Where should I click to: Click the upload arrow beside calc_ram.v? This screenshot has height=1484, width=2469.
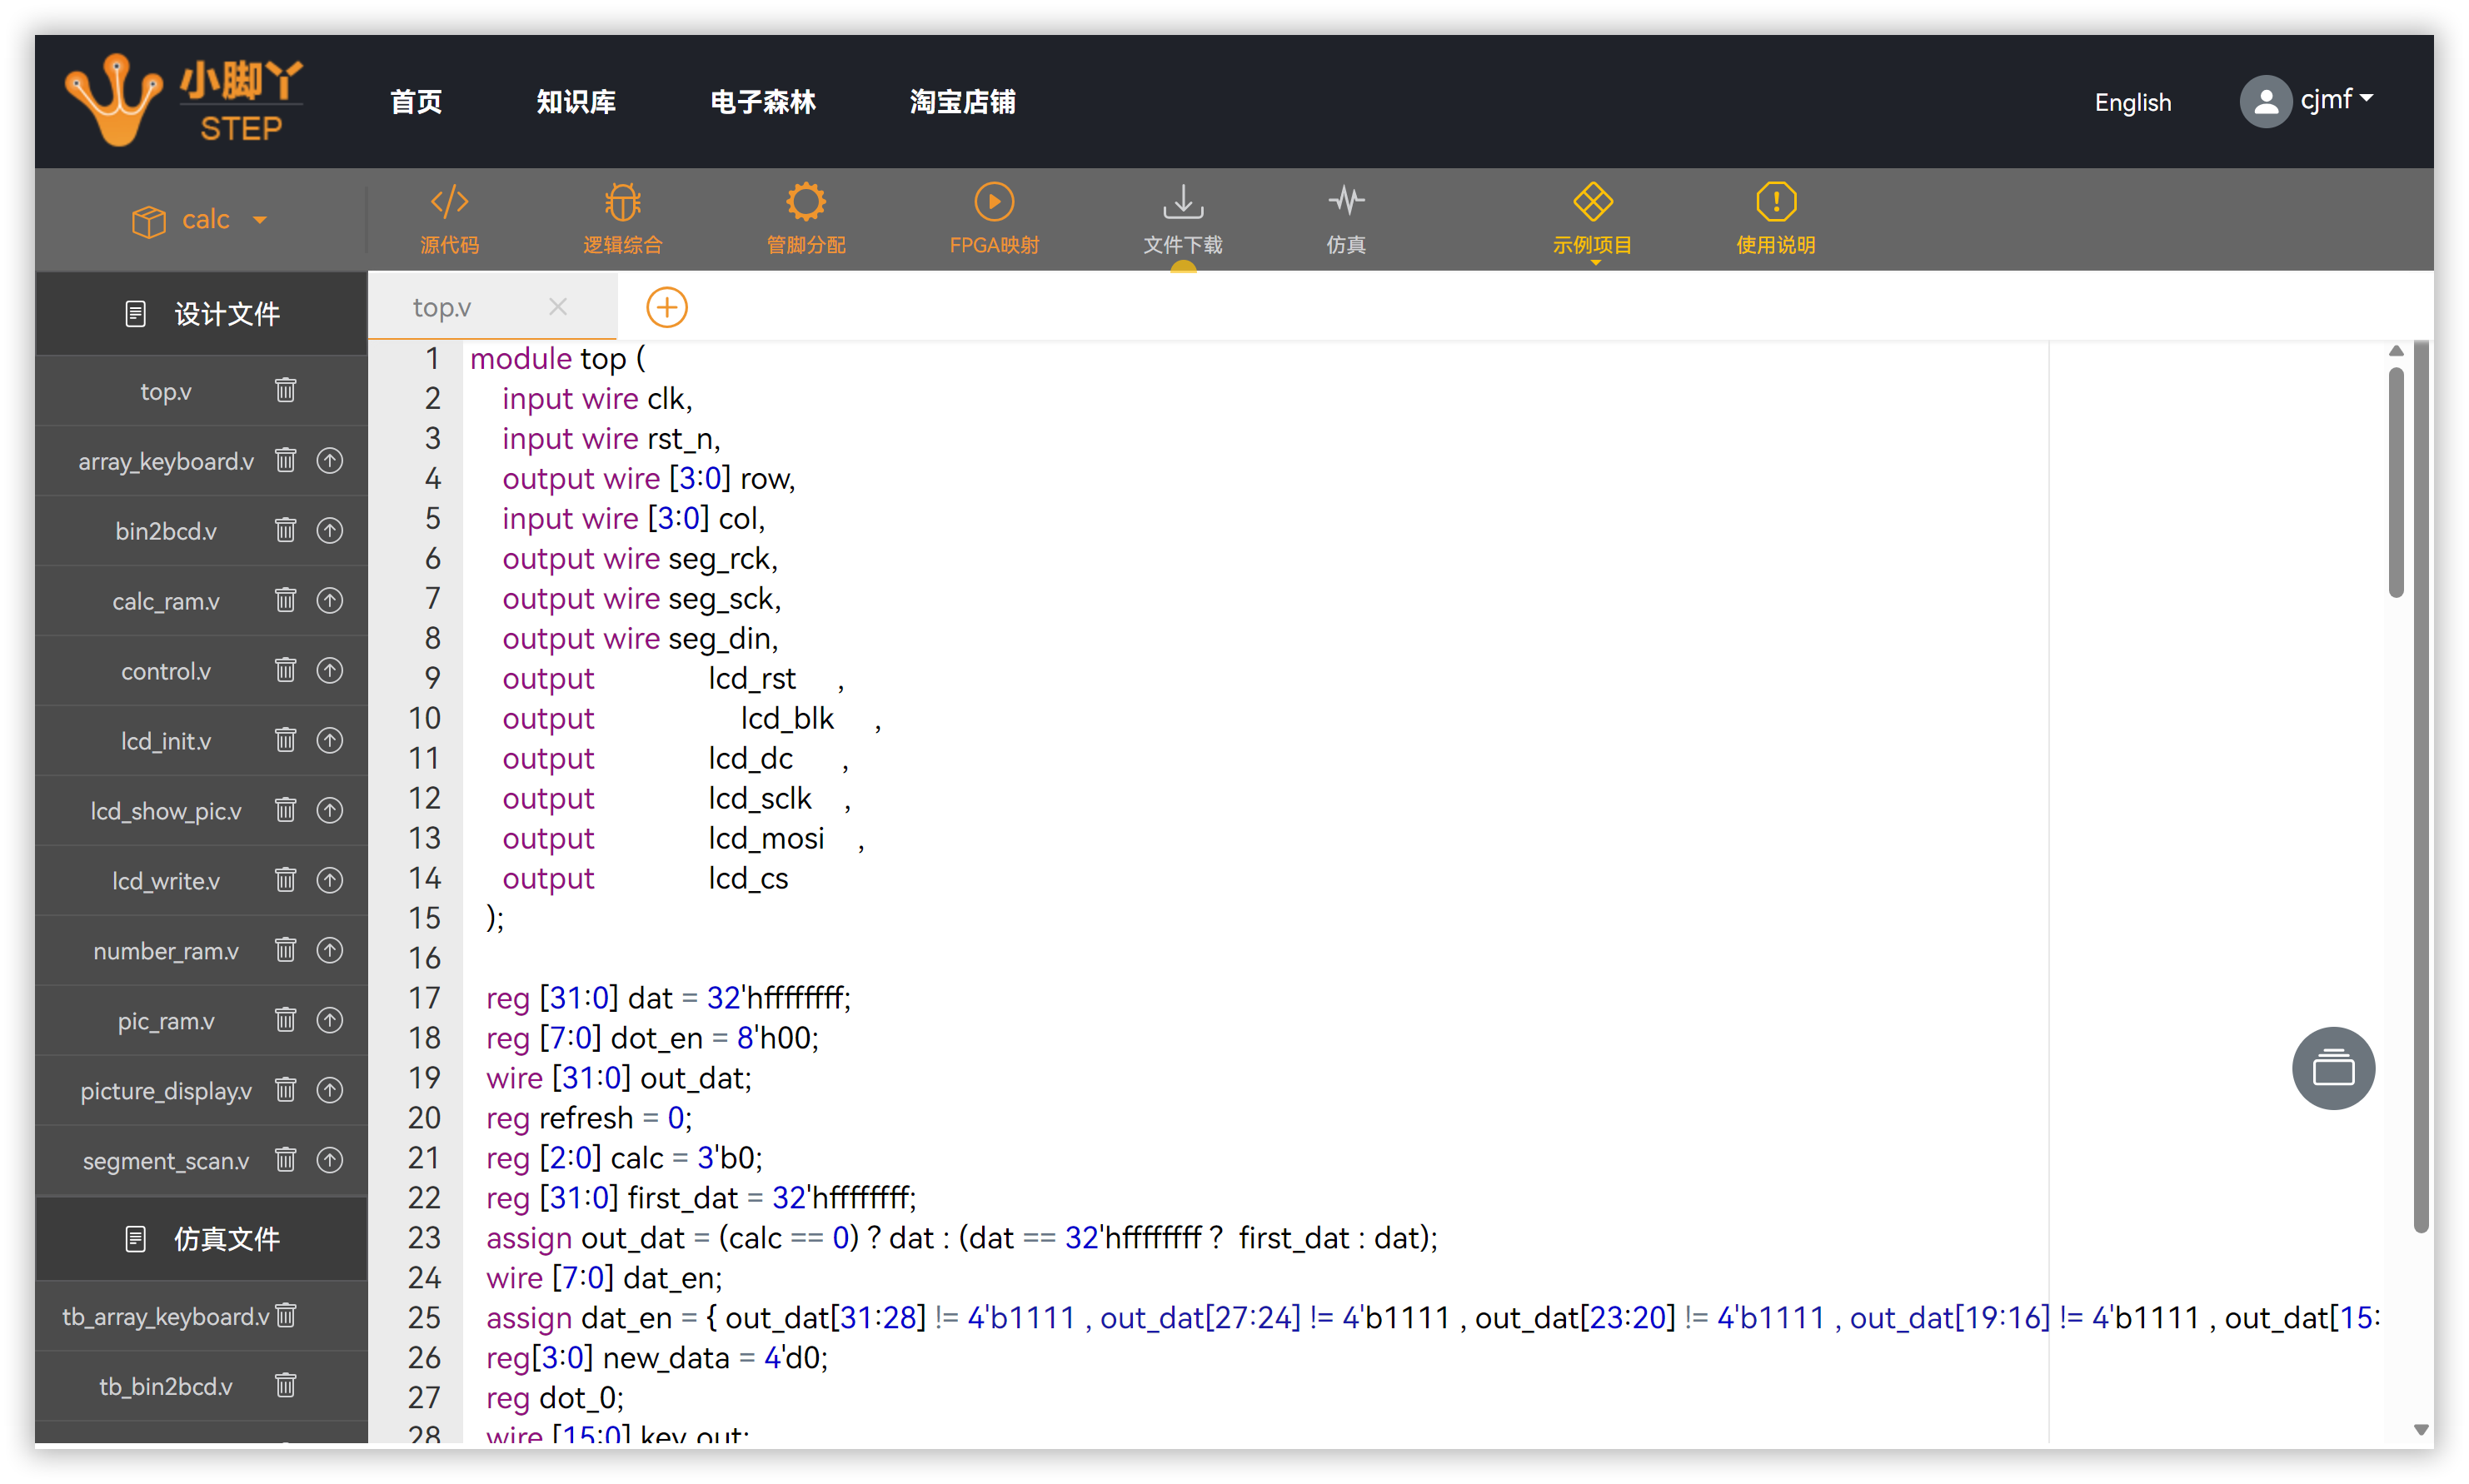[x=330, y=600]
